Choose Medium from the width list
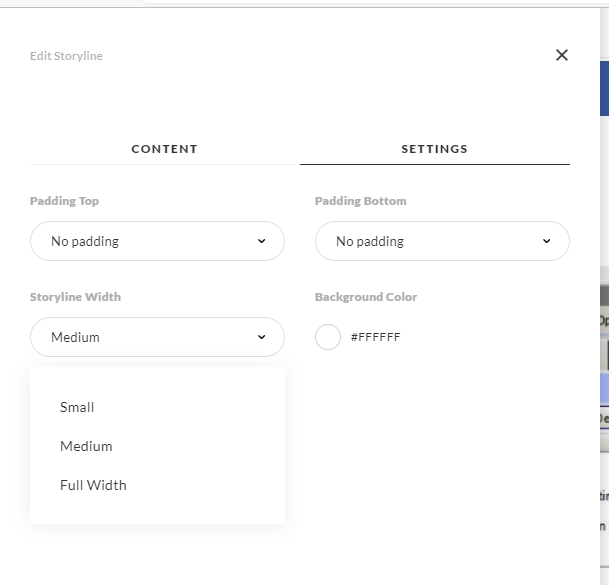Screen dimensions: 609x585 [x=86, y=446]
